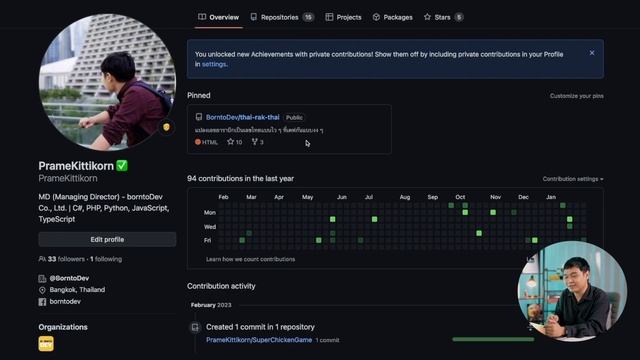The height and width of the screenshot is (360, 640).
Task: Open the borntodev Facebook link
Action: coord(65,302)
